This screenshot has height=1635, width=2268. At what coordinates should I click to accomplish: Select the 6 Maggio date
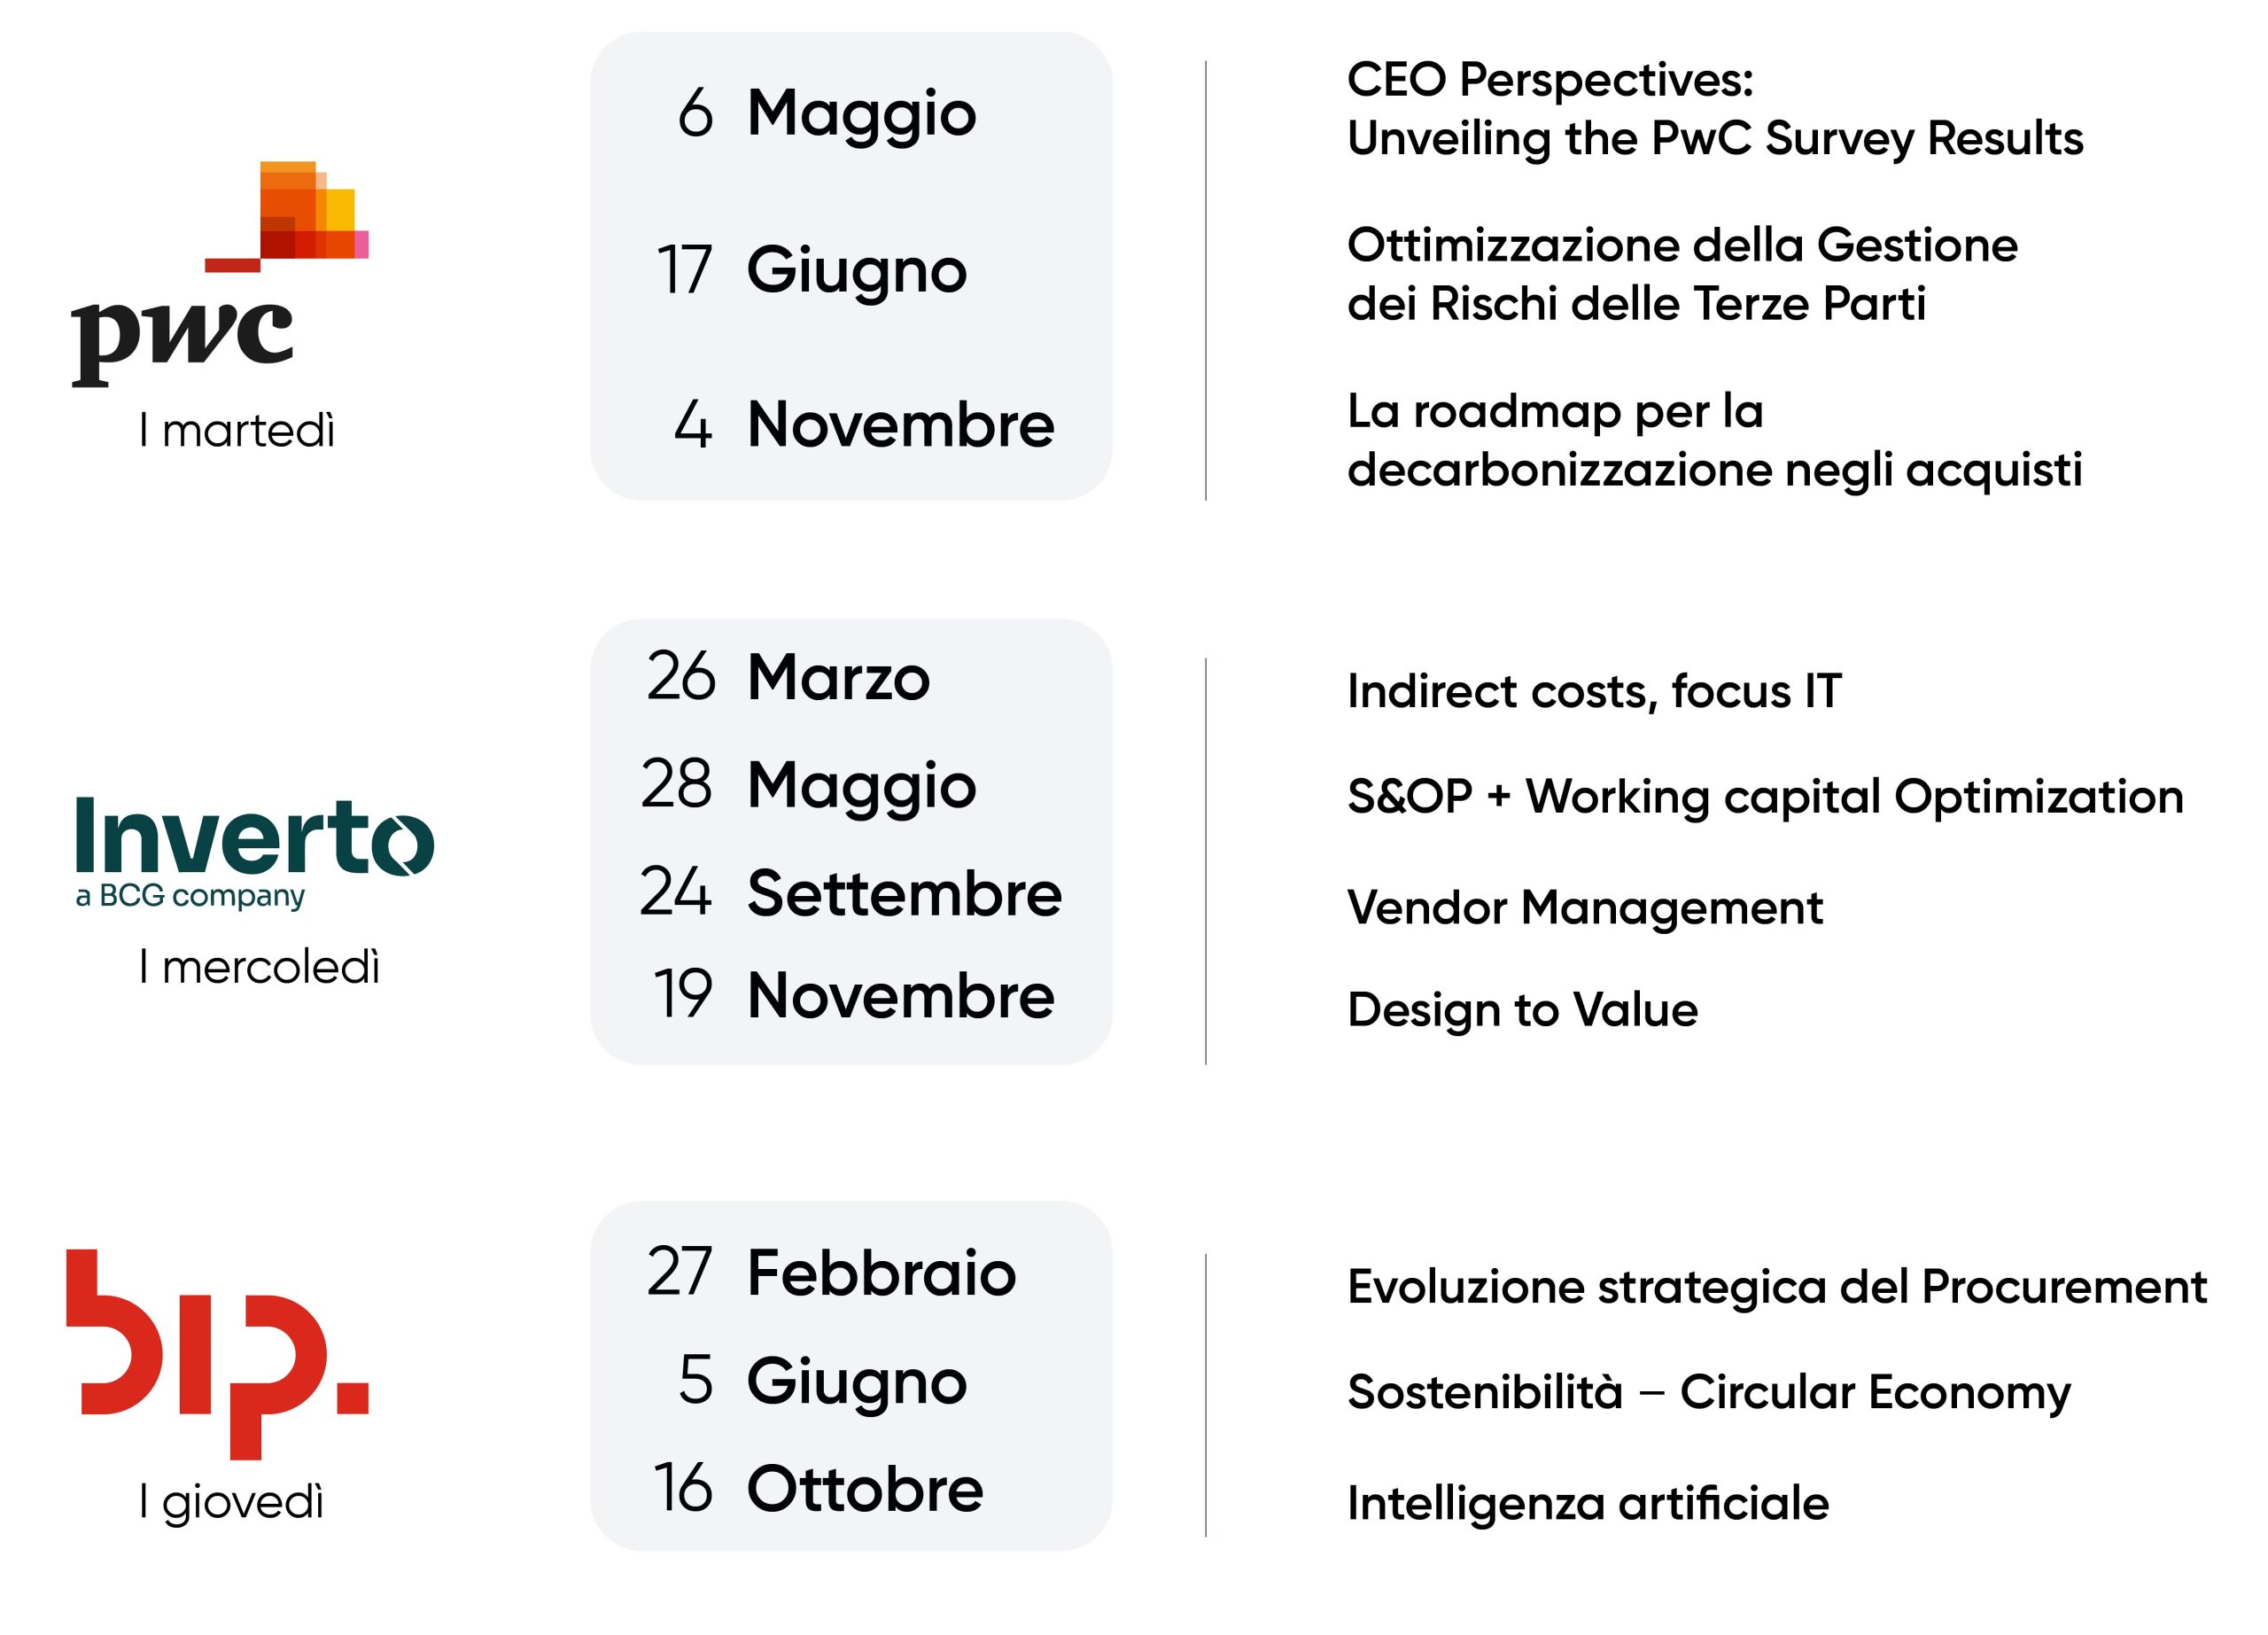pyautogui.click(x=826, y=112)
